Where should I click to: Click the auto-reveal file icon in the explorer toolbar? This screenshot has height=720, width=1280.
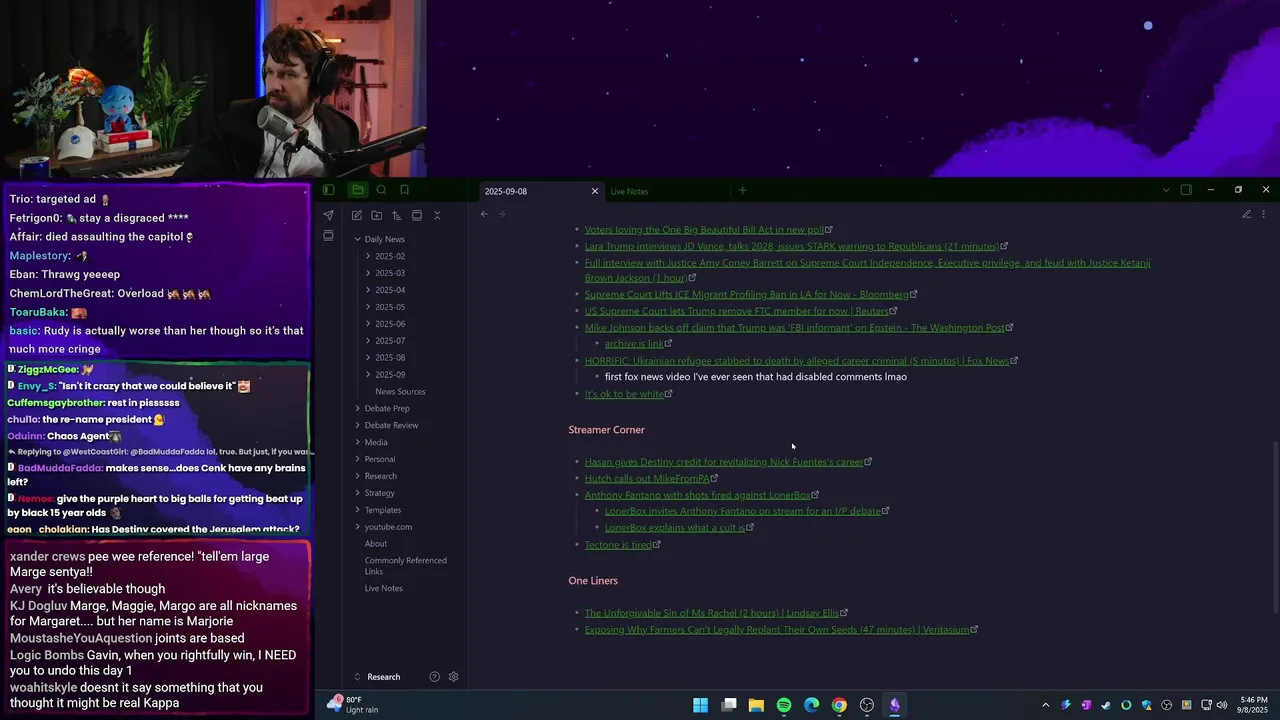pos(417,215)
